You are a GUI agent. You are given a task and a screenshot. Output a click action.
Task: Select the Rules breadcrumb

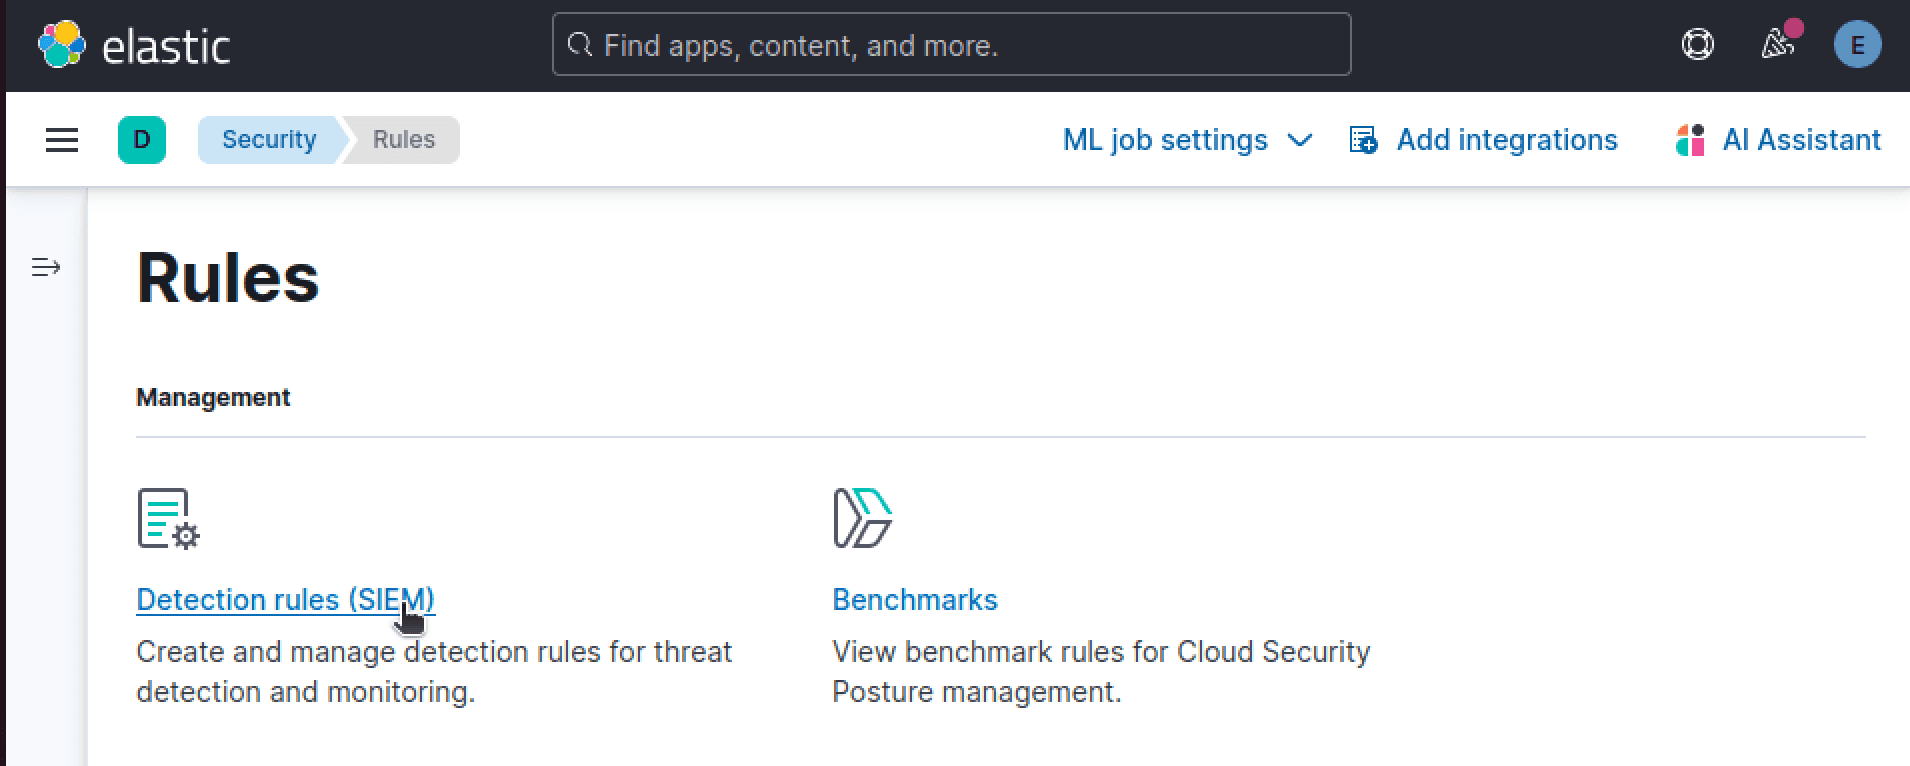pyautogui.click(x=404, y=140)
